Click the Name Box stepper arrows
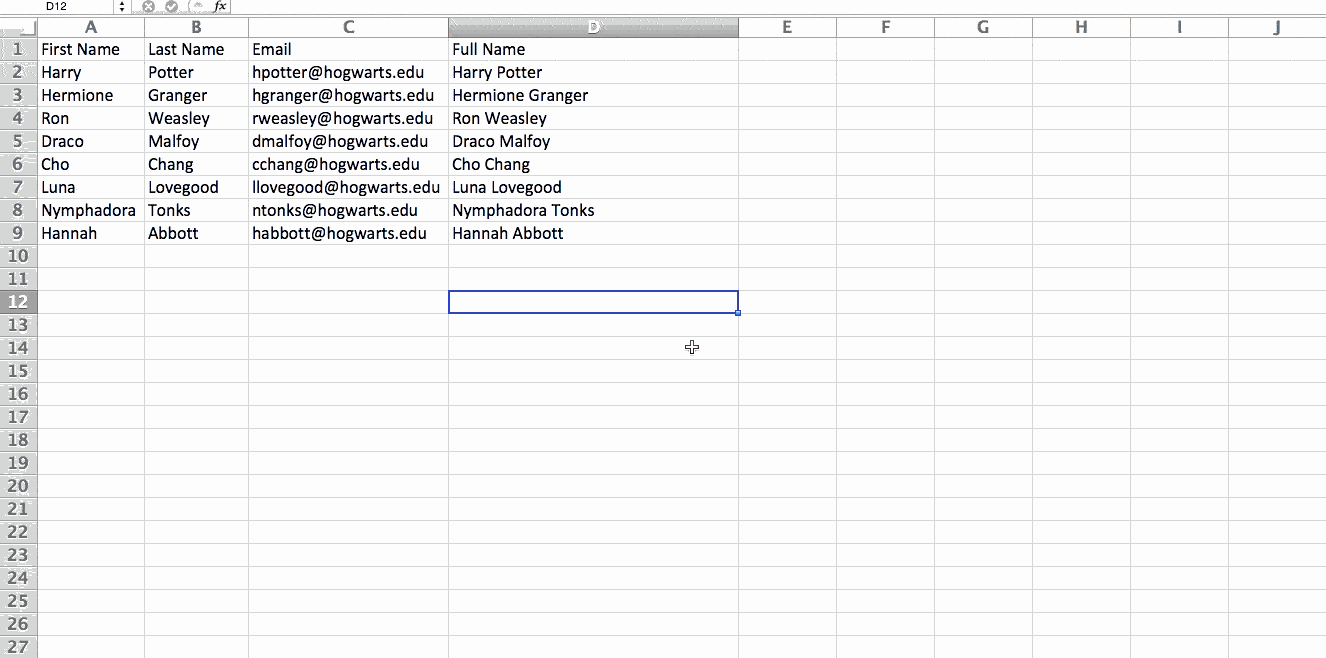This screenshot has width=1326, height=658. (x=122, y=7)
